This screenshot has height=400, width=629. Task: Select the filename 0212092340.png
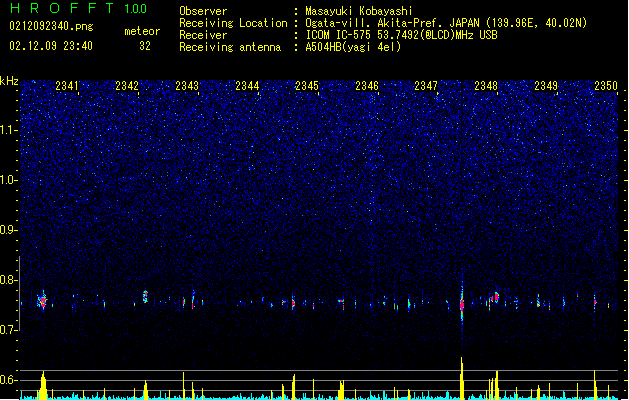pyautogui.click(x=51, y=26)
